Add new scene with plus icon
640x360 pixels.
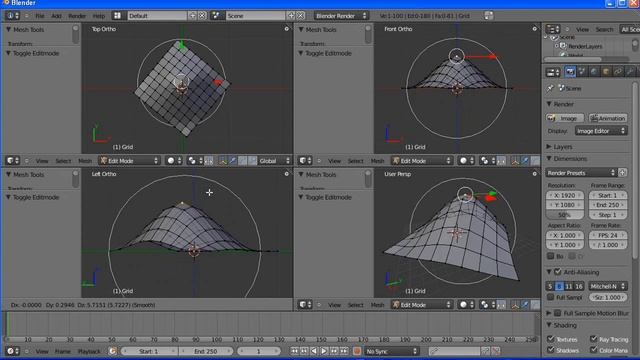click(x=291, y=16)
